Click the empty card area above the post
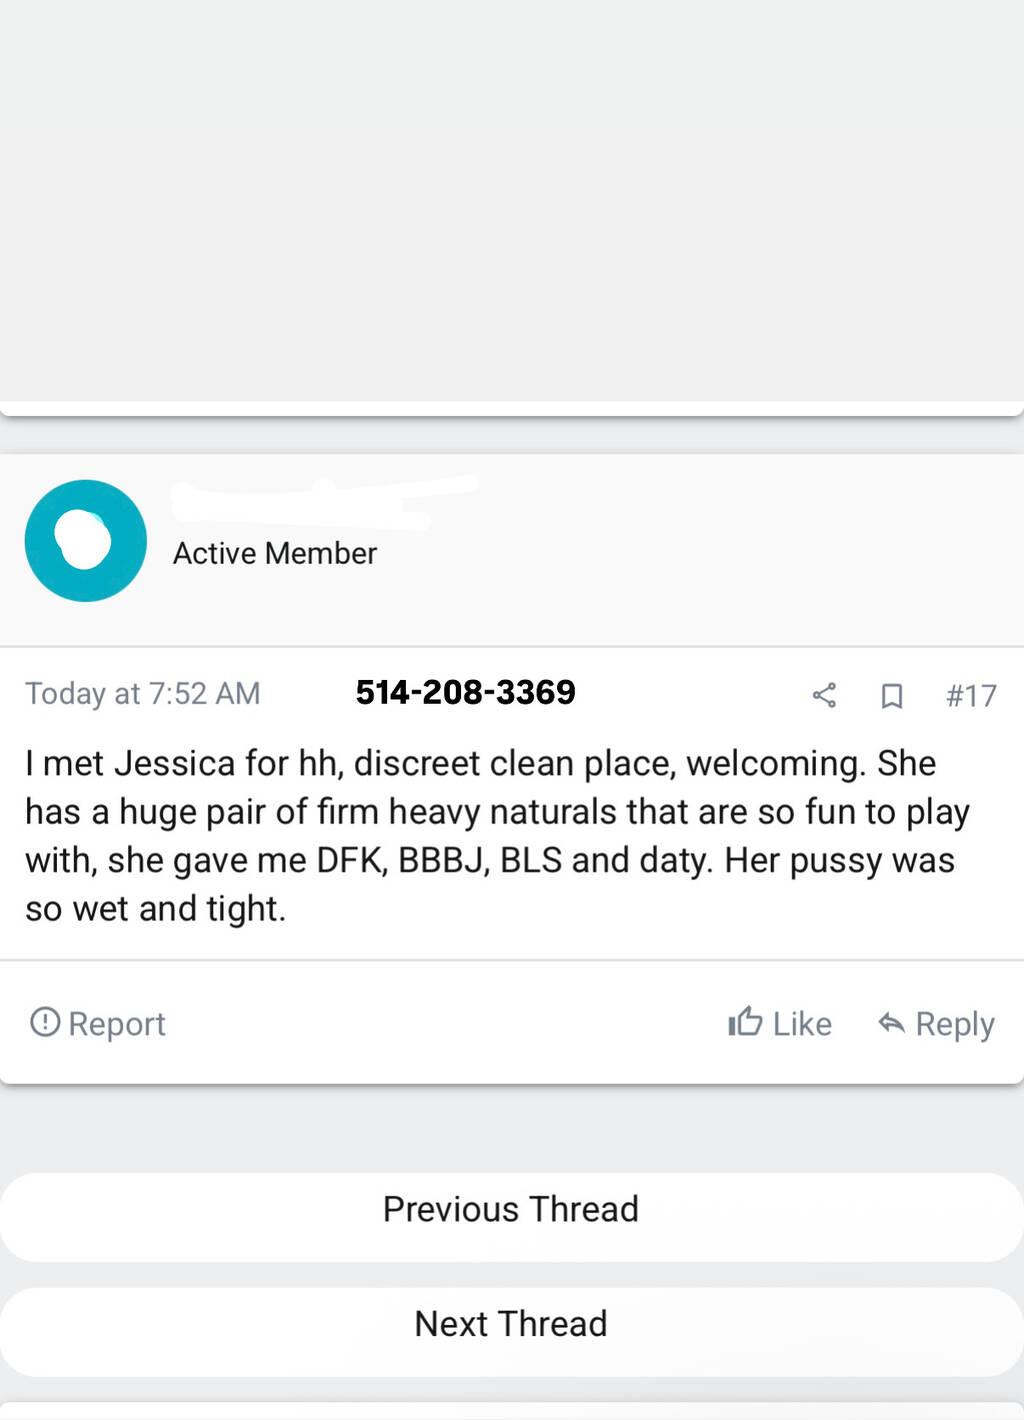This screenshot has height=1420, width=1024. pos(511,200)
